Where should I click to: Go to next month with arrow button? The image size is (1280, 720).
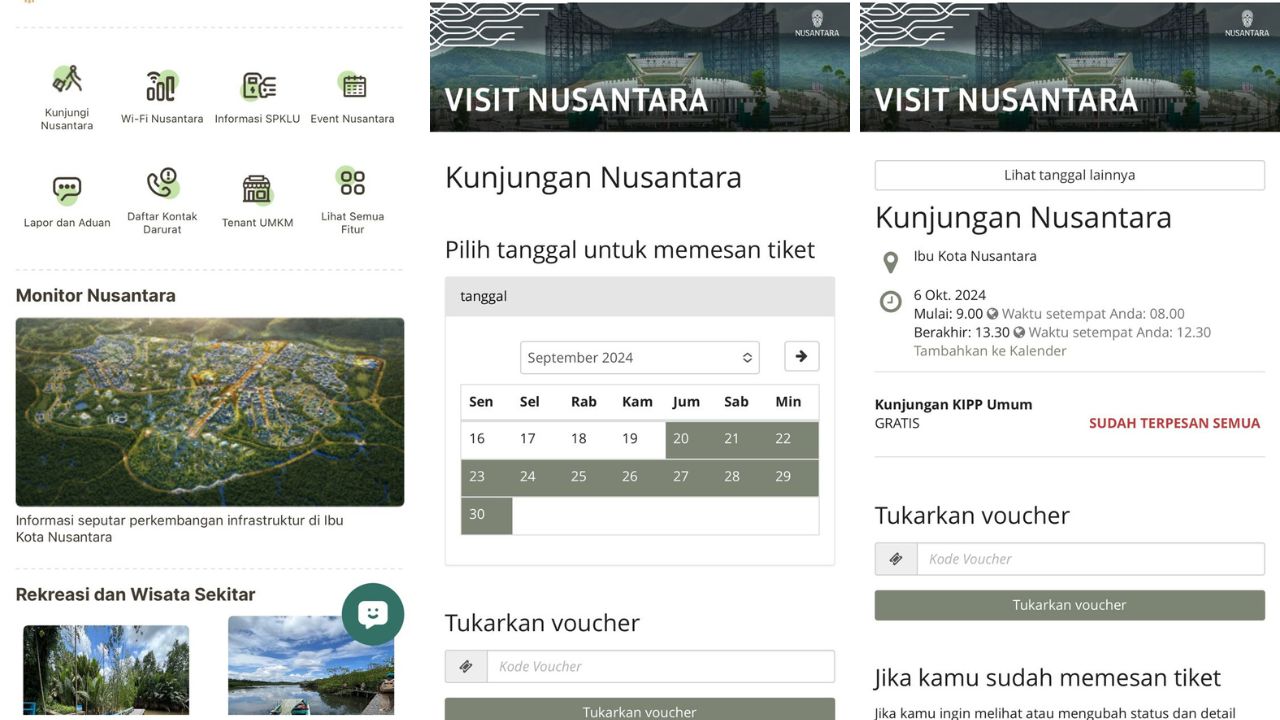click(801, 357)
